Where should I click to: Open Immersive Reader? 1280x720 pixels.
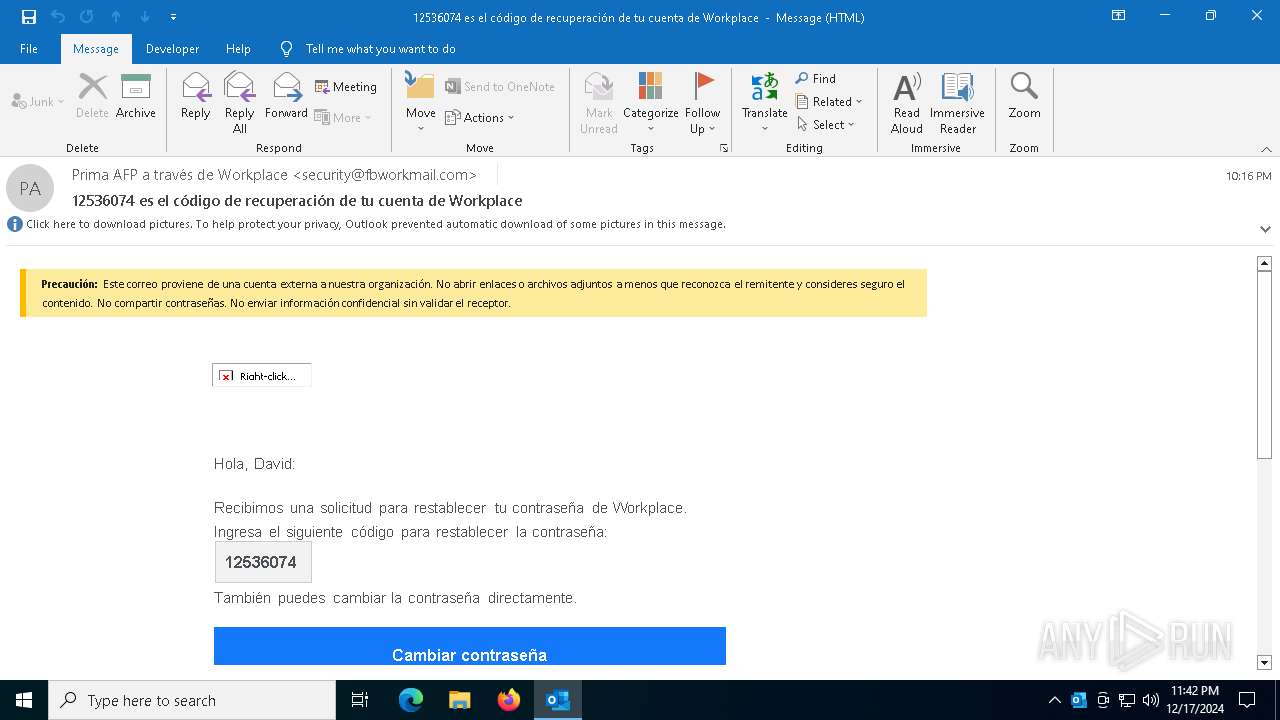click(x=958, y=103)
